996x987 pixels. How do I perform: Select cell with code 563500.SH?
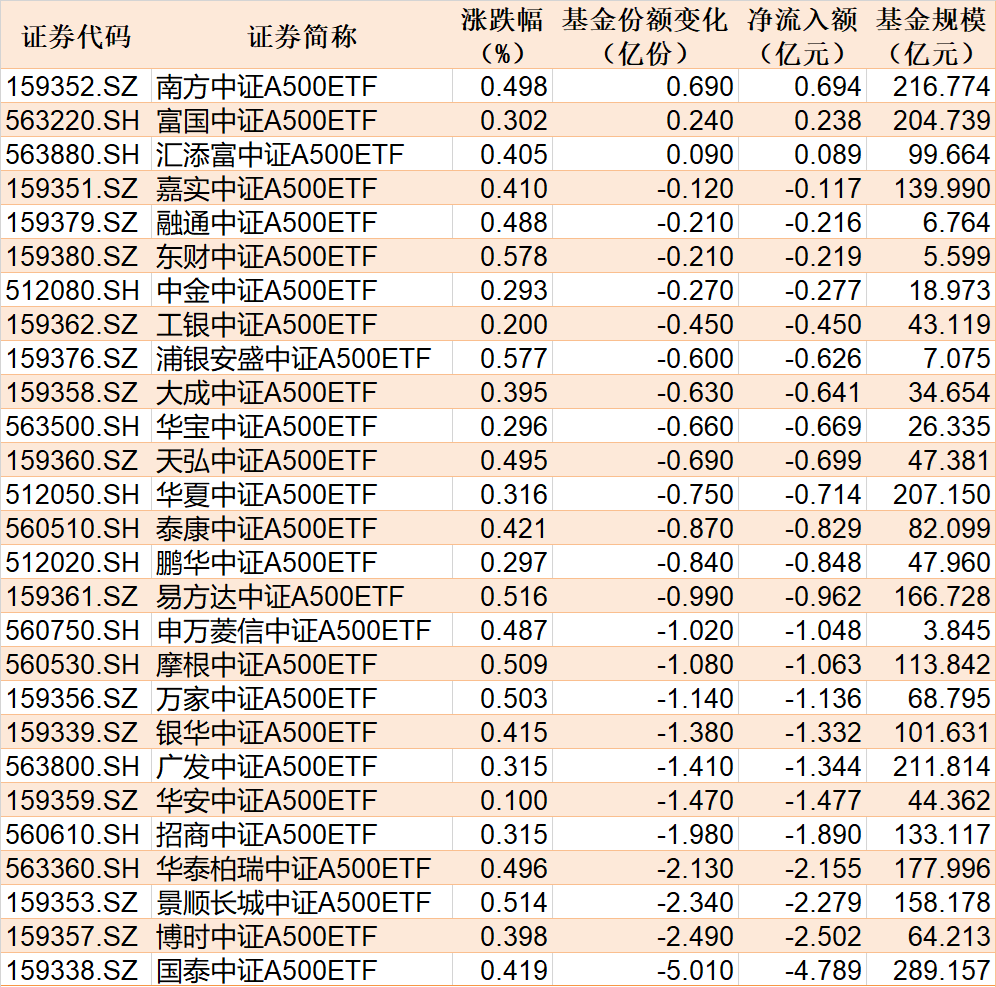click(x=76, y=426)
